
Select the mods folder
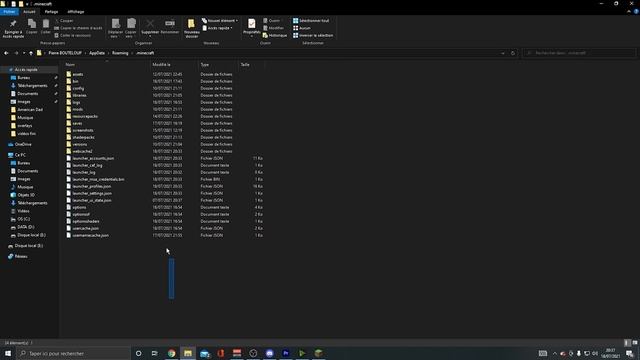click(x=78, y=109)
